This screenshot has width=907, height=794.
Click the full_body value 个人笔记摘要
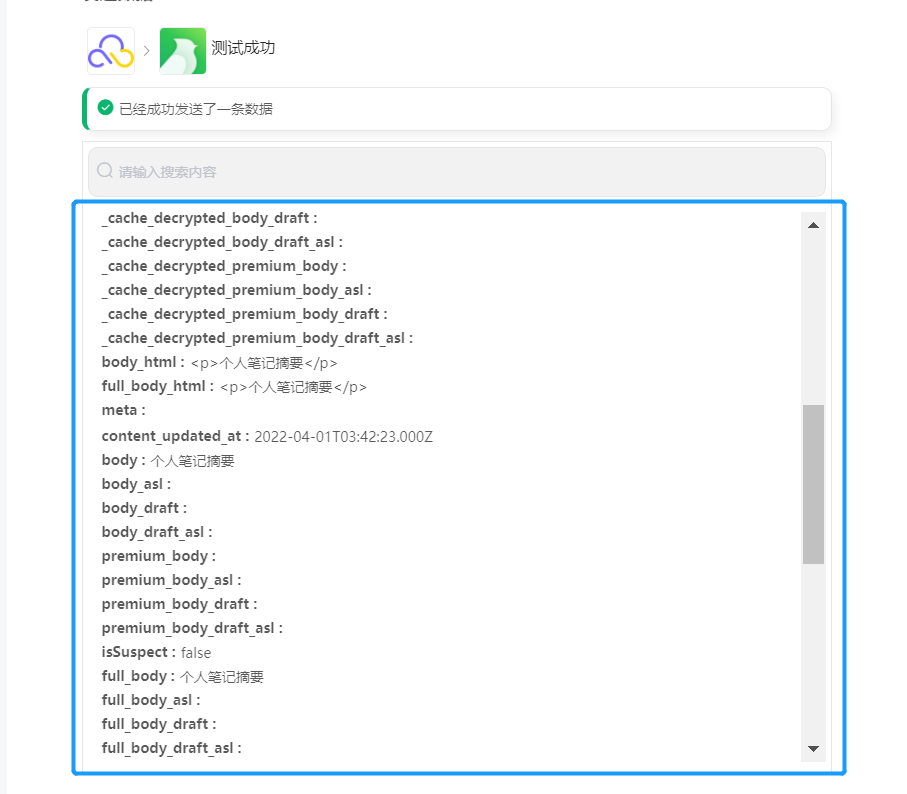click(x=222, y=677)
